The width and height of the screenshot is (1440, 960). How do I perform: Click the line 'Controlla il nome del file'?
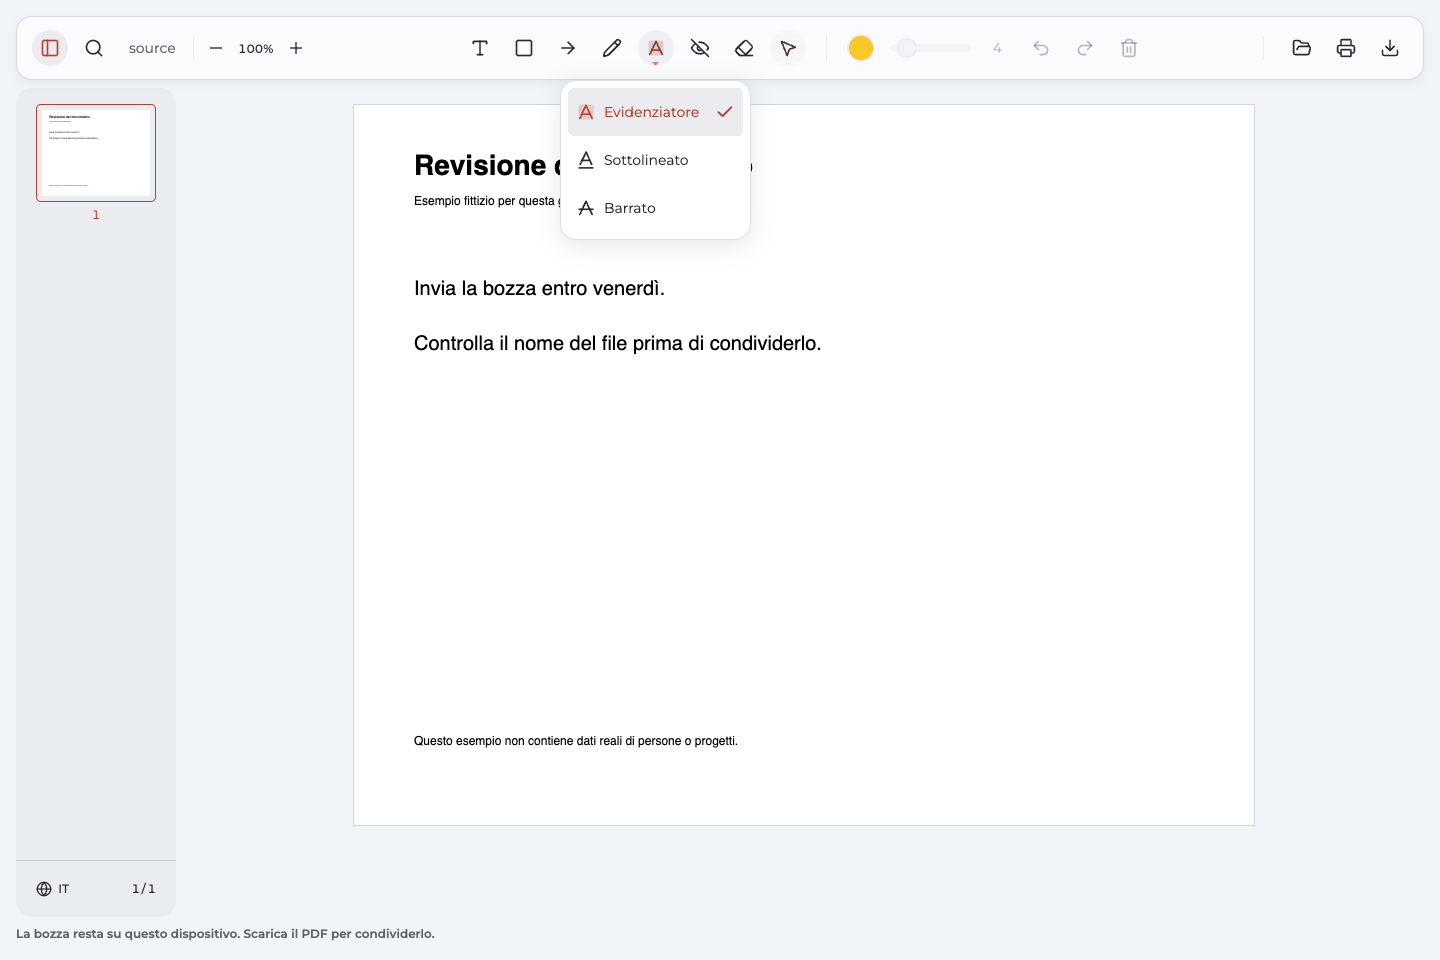point(617,343)
